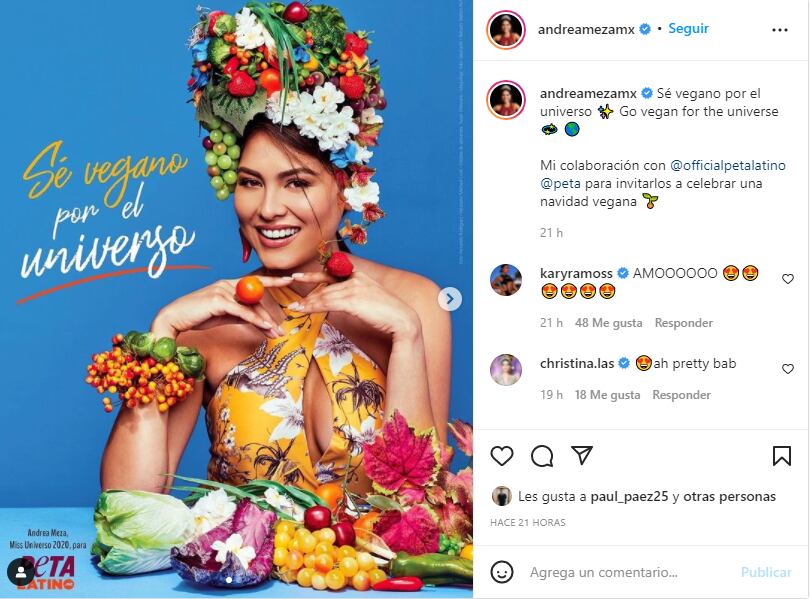Share post via paper plane icon
The width and height of the screenshot is (810, 599).
[x=582, y=456]
